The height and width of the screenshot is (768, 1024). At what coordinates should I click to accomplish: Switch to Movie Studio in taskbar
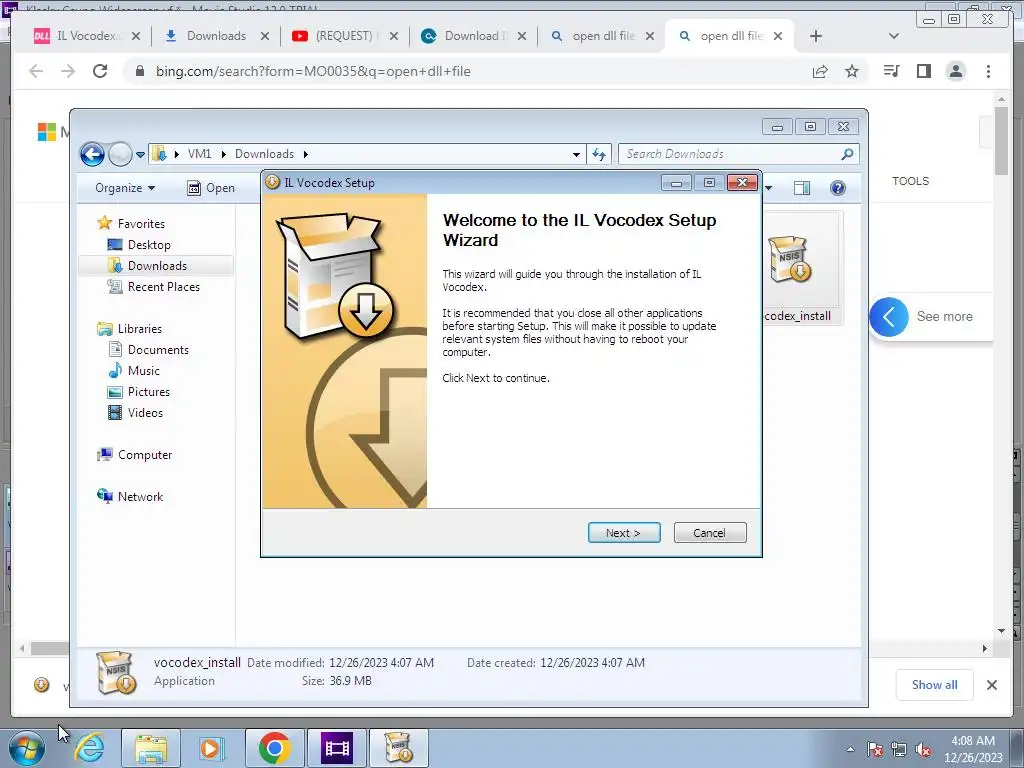[x=337, y=748]
